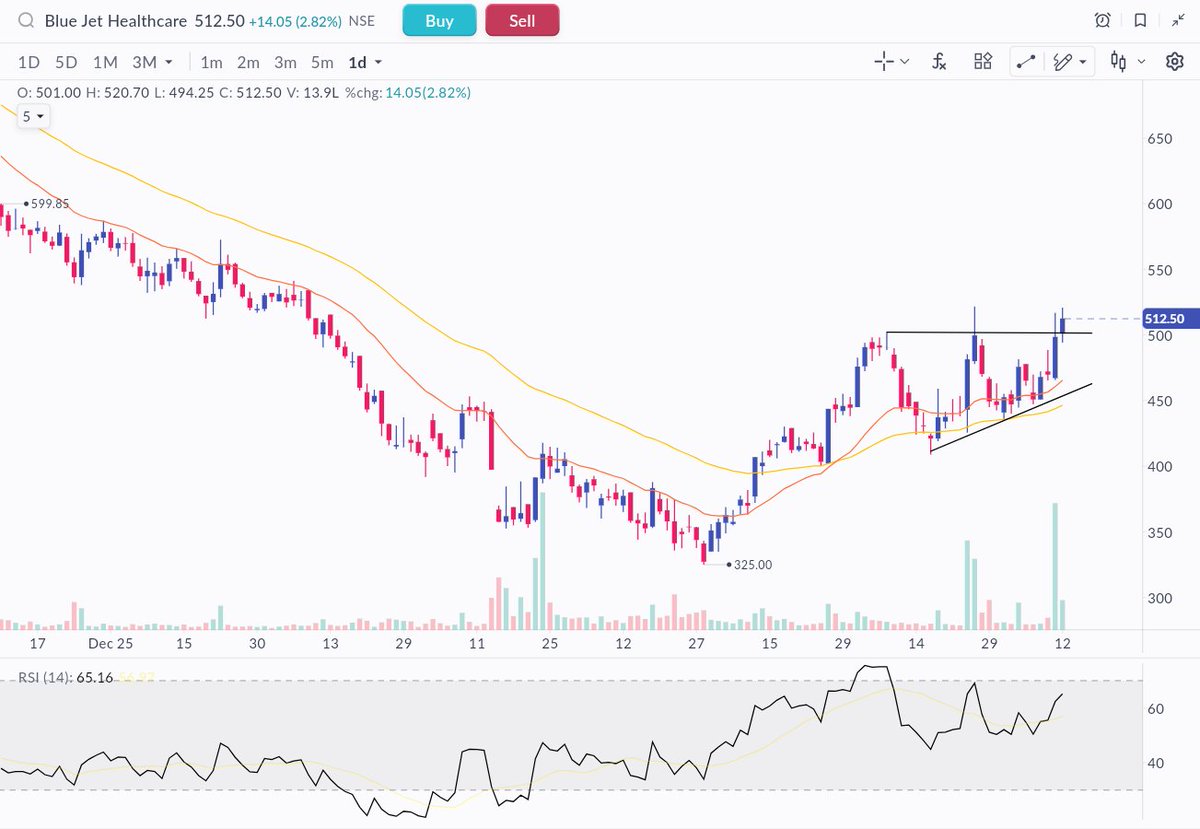Image resolution: width=1200 pixels, height=829 pixels.
Task: Click the search magnifier icon
Action: (x=25, y=20)
